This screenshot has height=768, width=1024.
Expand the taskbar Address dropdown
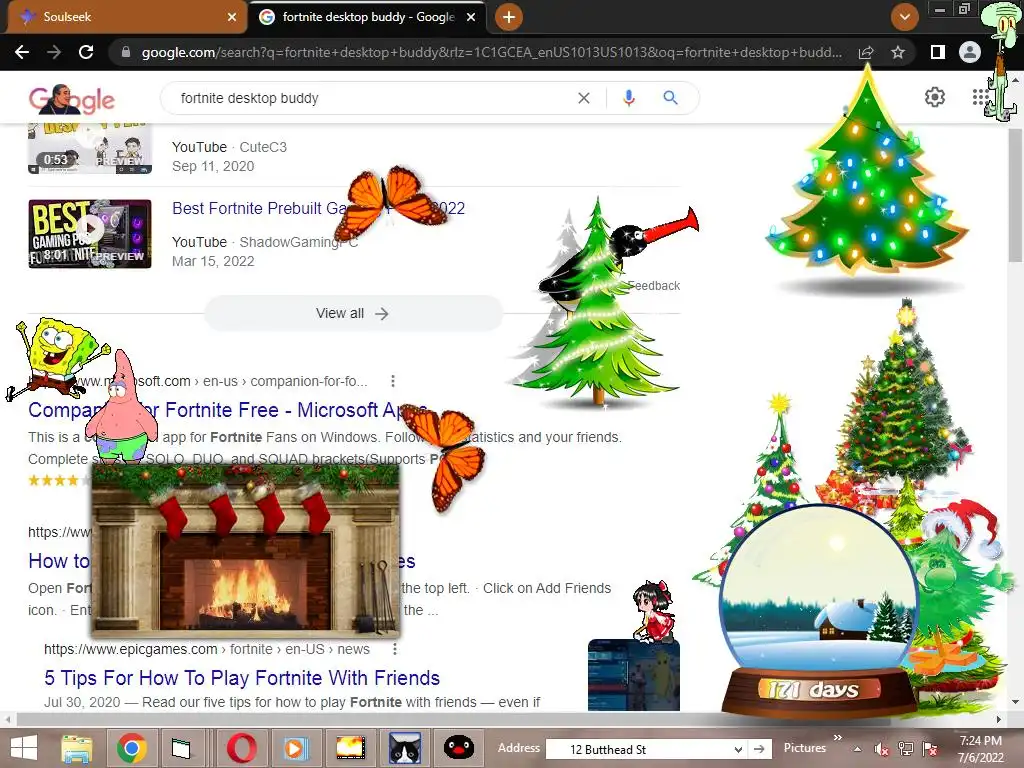click(x=738, y=749)
